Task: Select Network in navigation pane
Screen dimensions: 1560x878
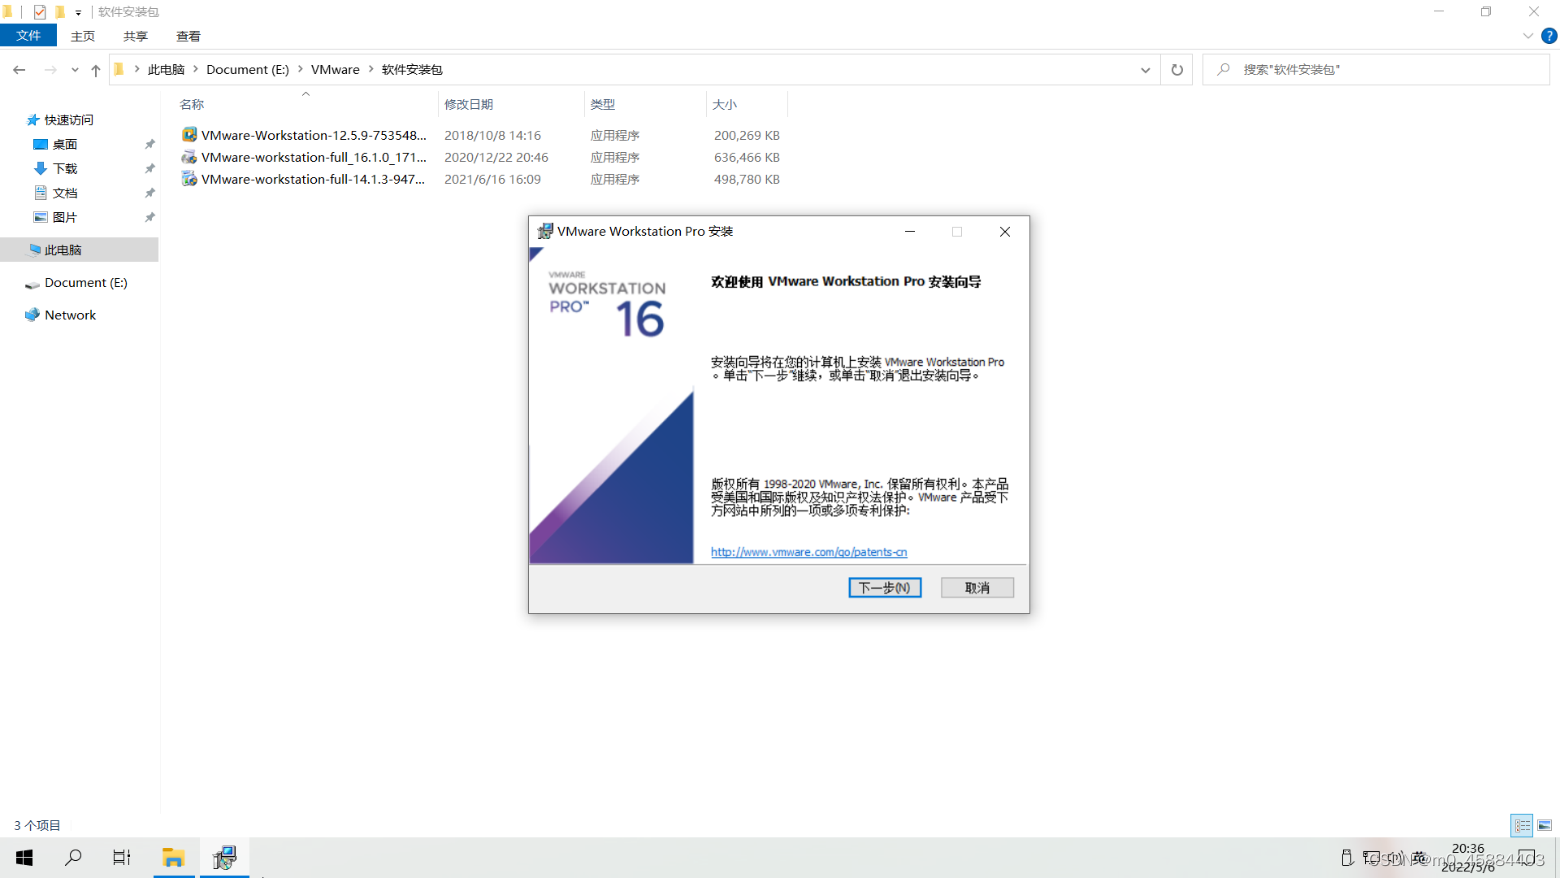Action: (70, 315)
